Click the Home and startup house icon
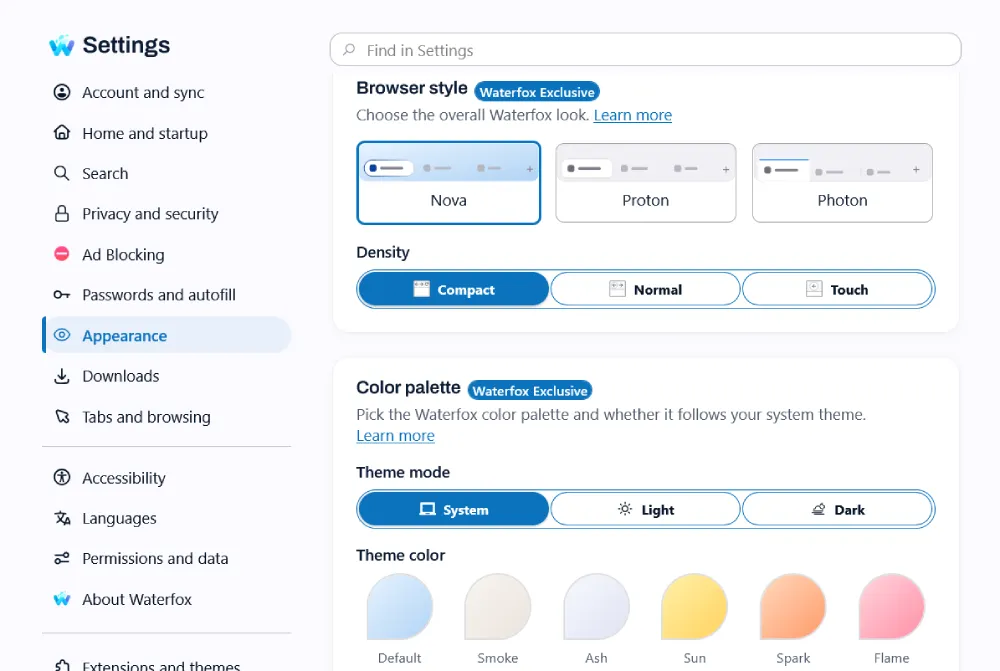 62,133
